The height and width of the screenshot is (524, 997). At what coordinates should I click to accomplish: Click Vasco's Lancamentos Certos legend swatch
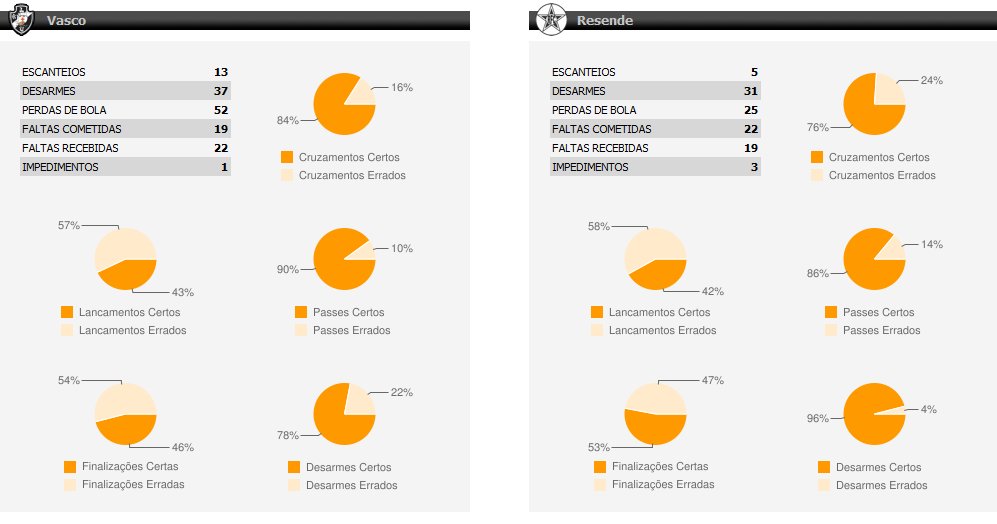tap(67, 312)
